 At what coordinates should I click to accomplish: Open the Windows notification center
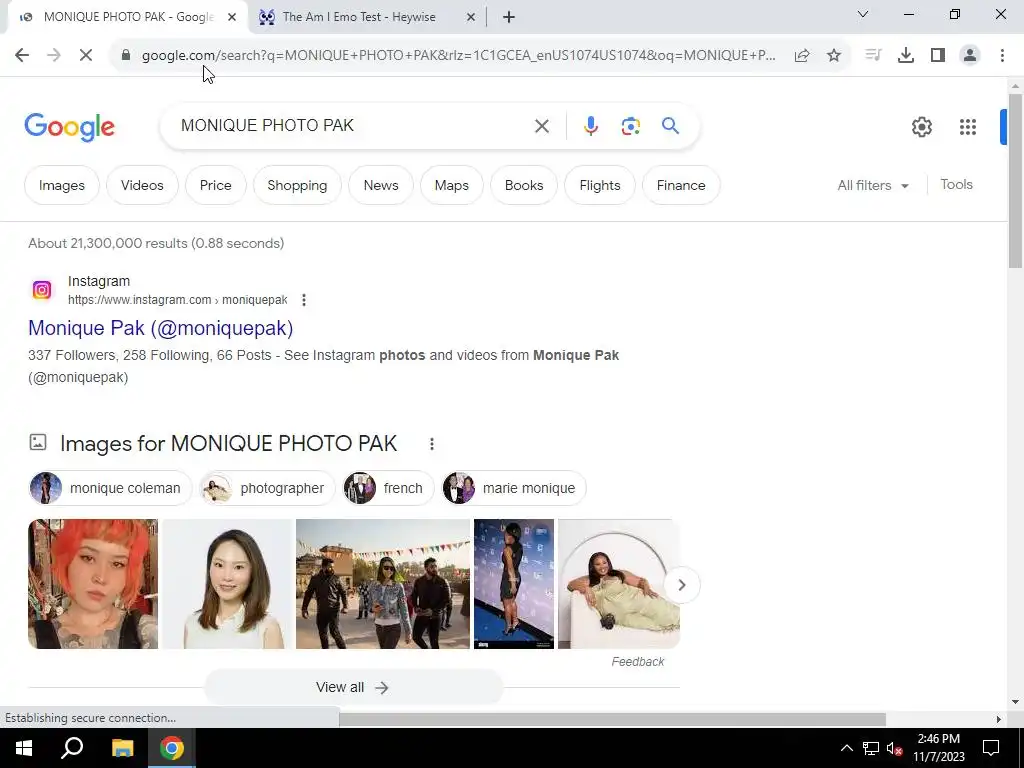pos(991,748)
